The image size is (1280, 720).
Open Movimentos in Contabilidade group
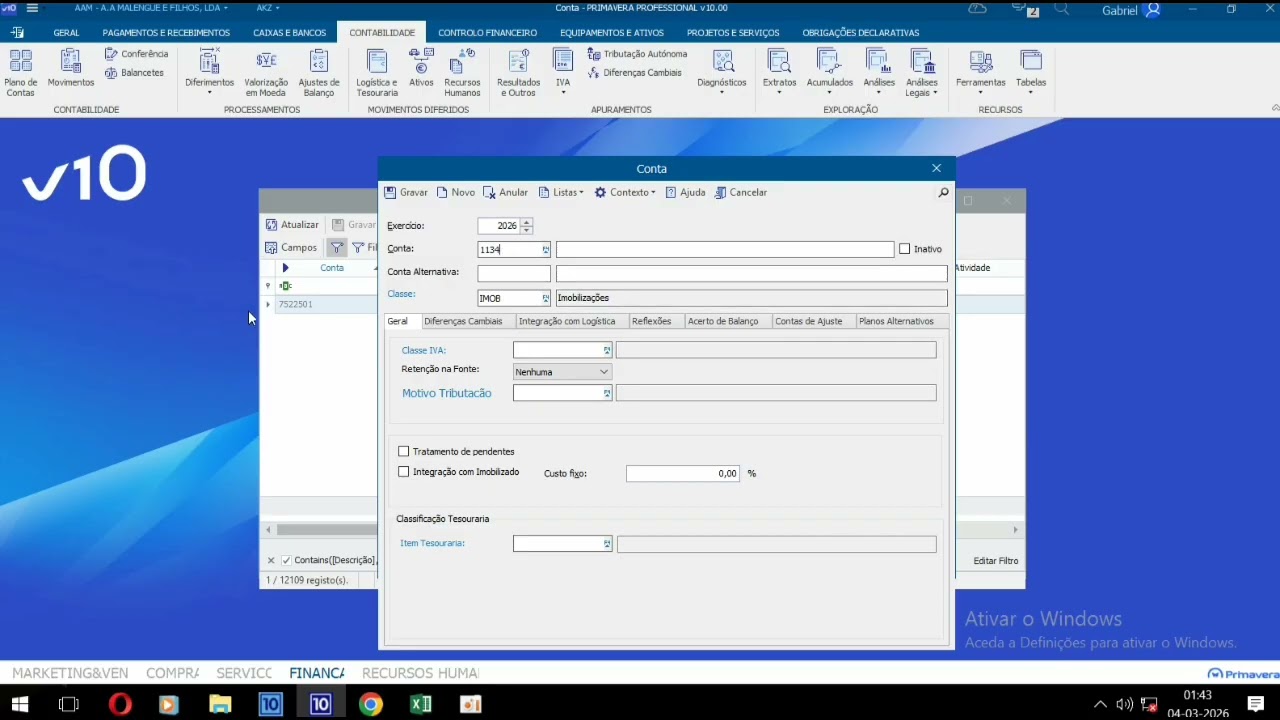click(71, 68)
